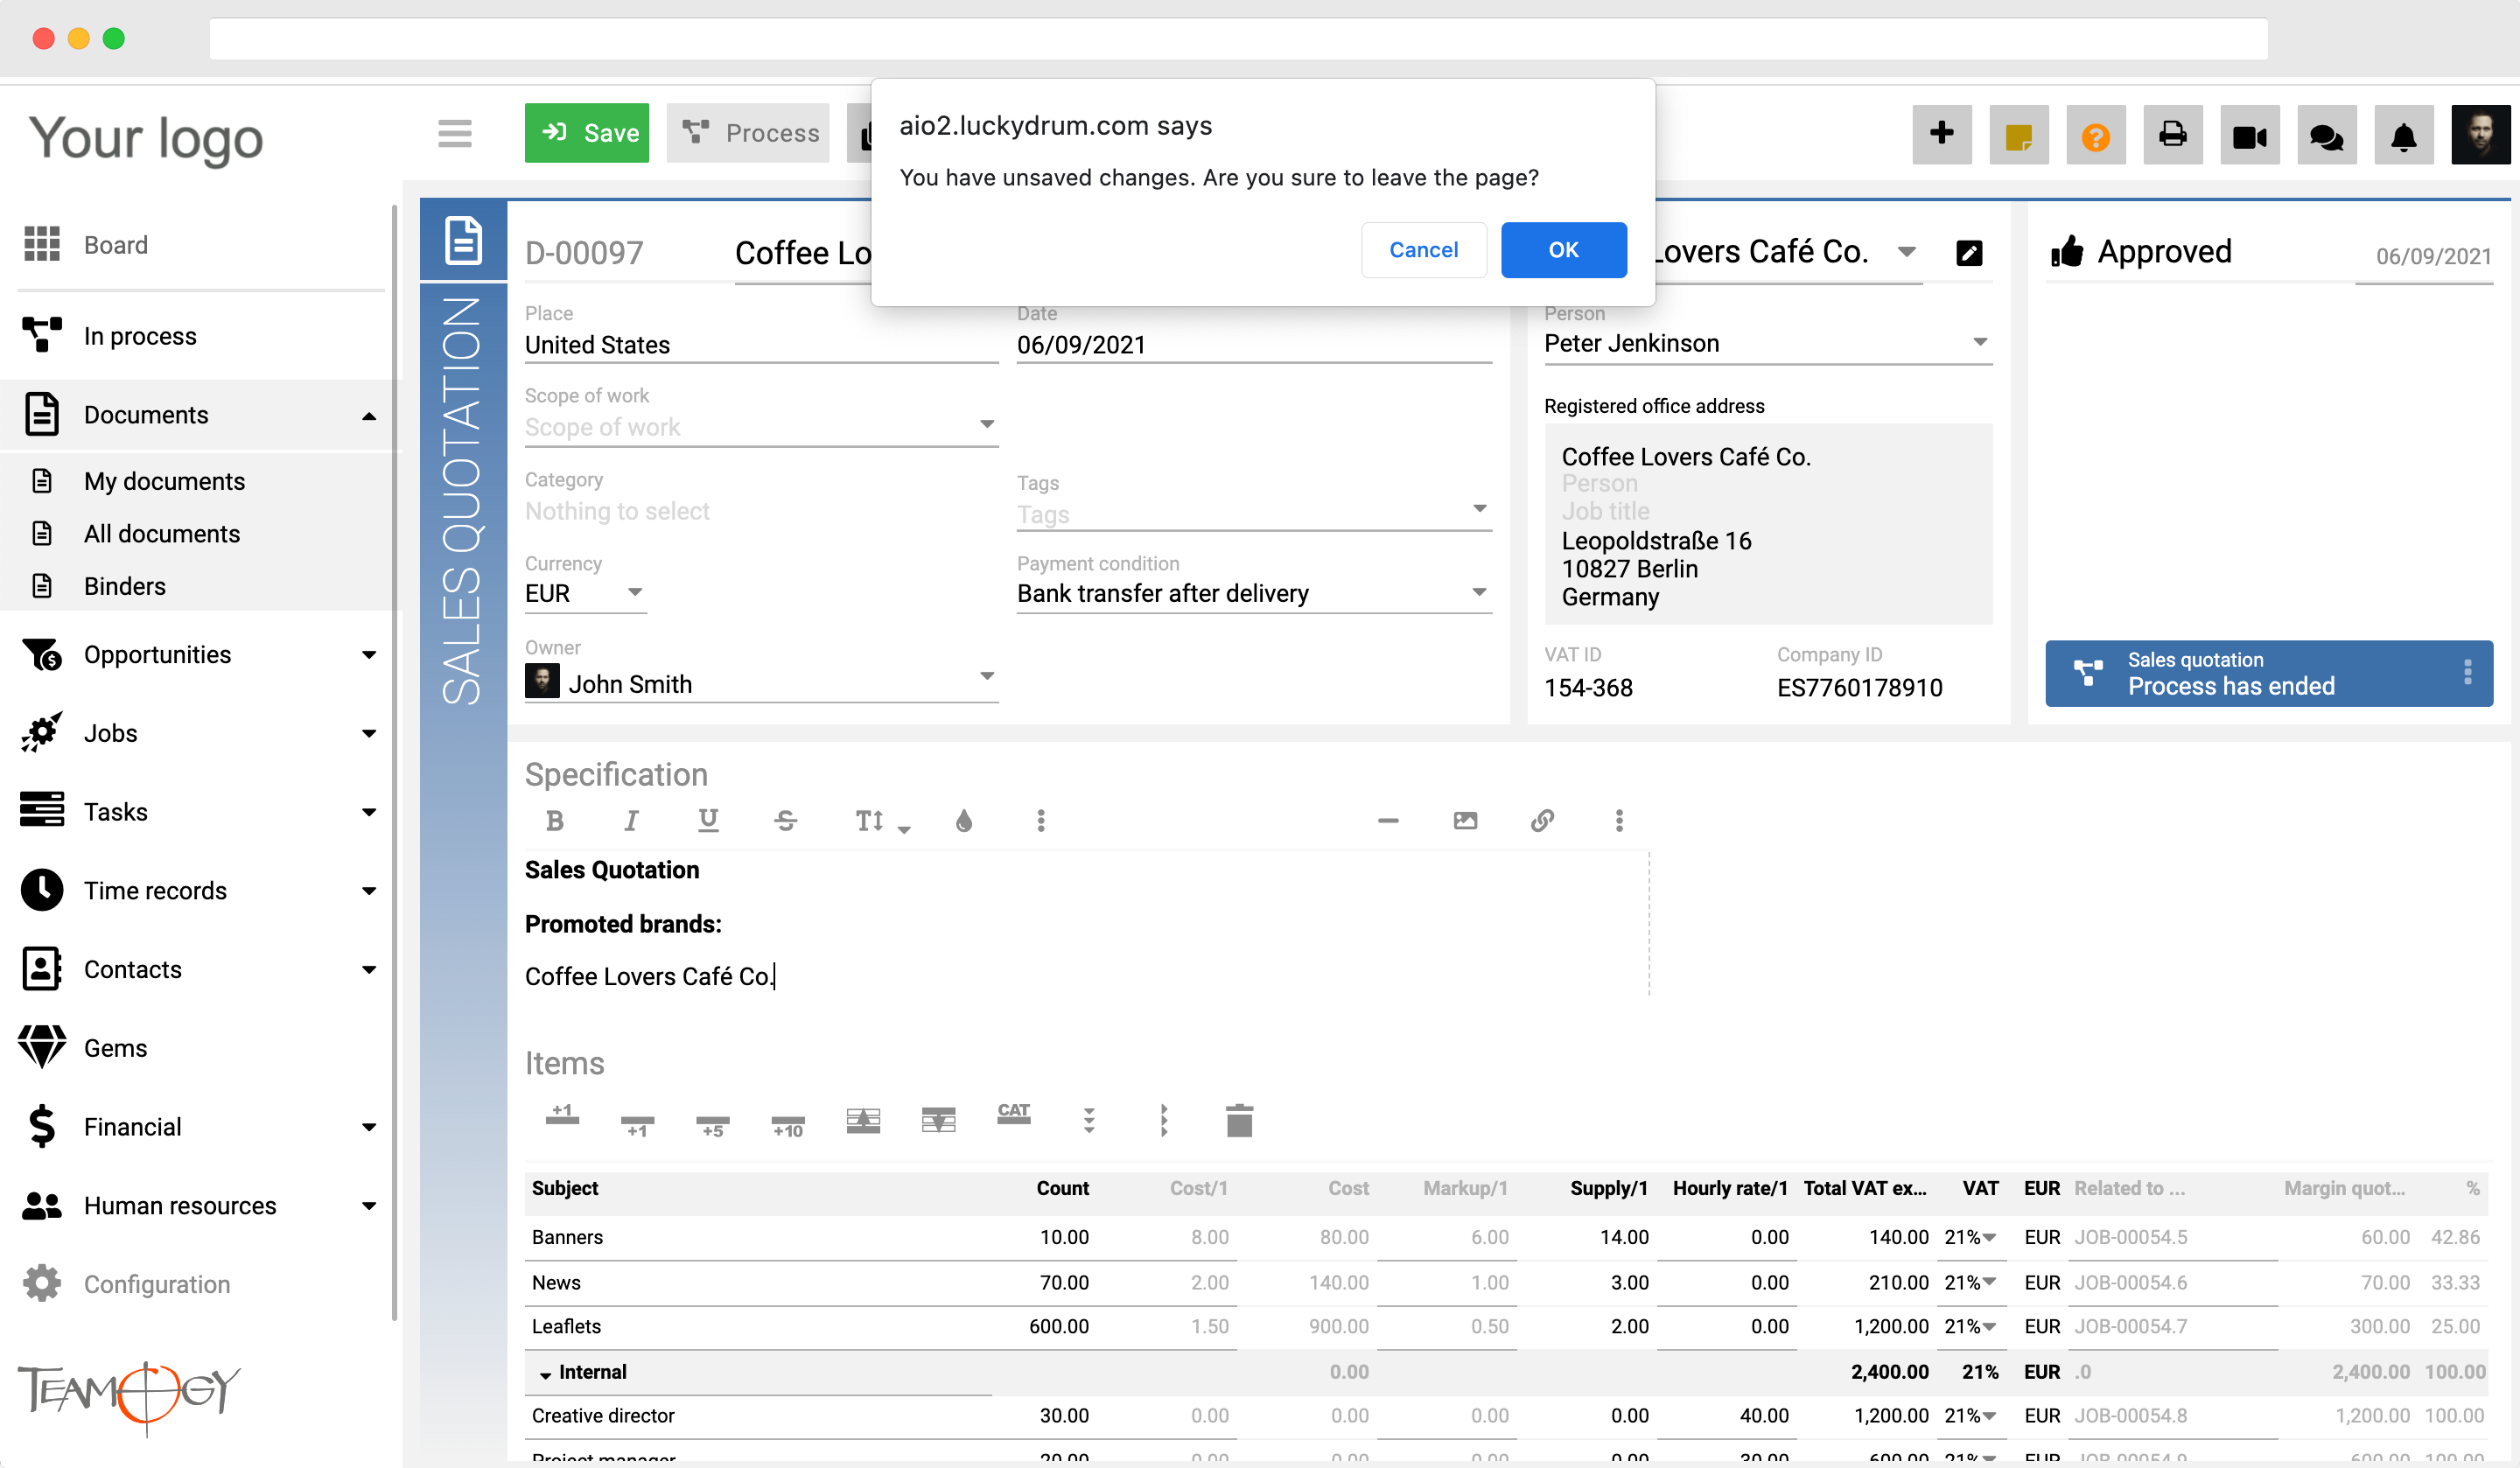2520x1468 pixels.
Task: Insert a CAT category row
Action: (x=1013, y=1115)
